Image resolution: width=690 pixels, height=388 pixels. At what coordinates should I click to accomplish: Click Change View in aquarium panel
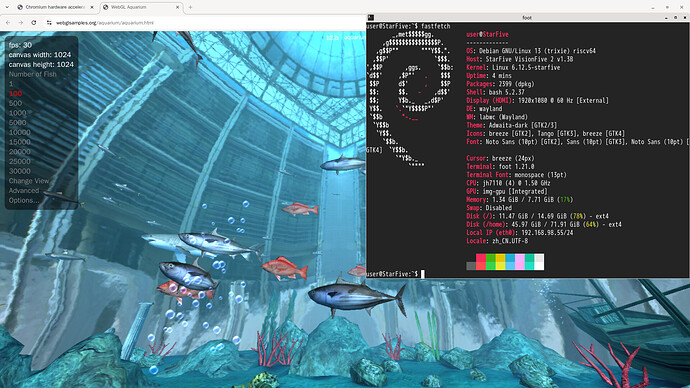tap(29, 181)
